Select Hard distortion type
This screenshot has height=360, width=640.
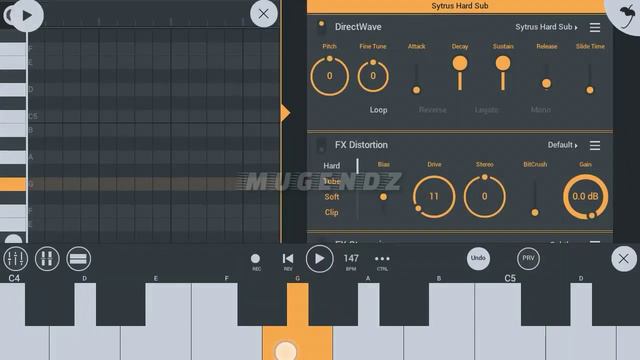331,166
